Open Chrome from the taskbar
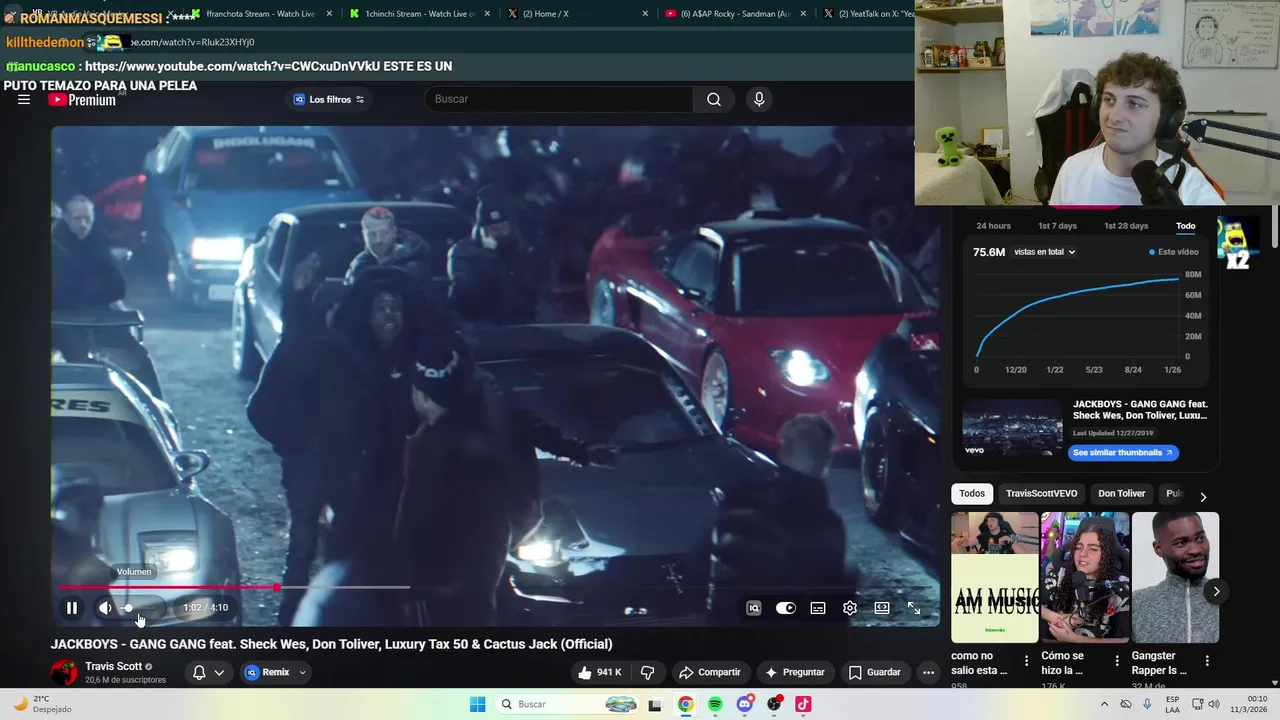This screenshot has height=720, width=1280. [685, 704]
